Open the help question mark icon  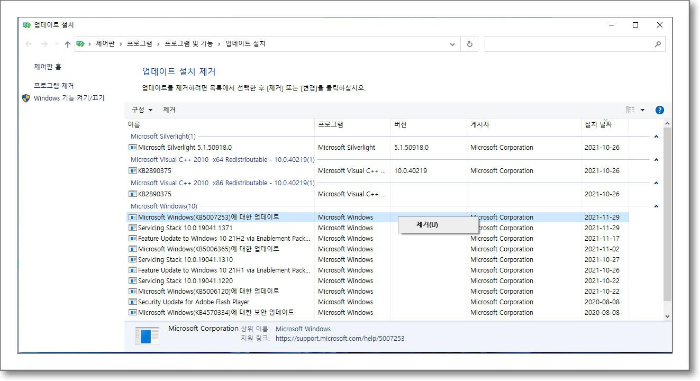click(x=659, y=110)
